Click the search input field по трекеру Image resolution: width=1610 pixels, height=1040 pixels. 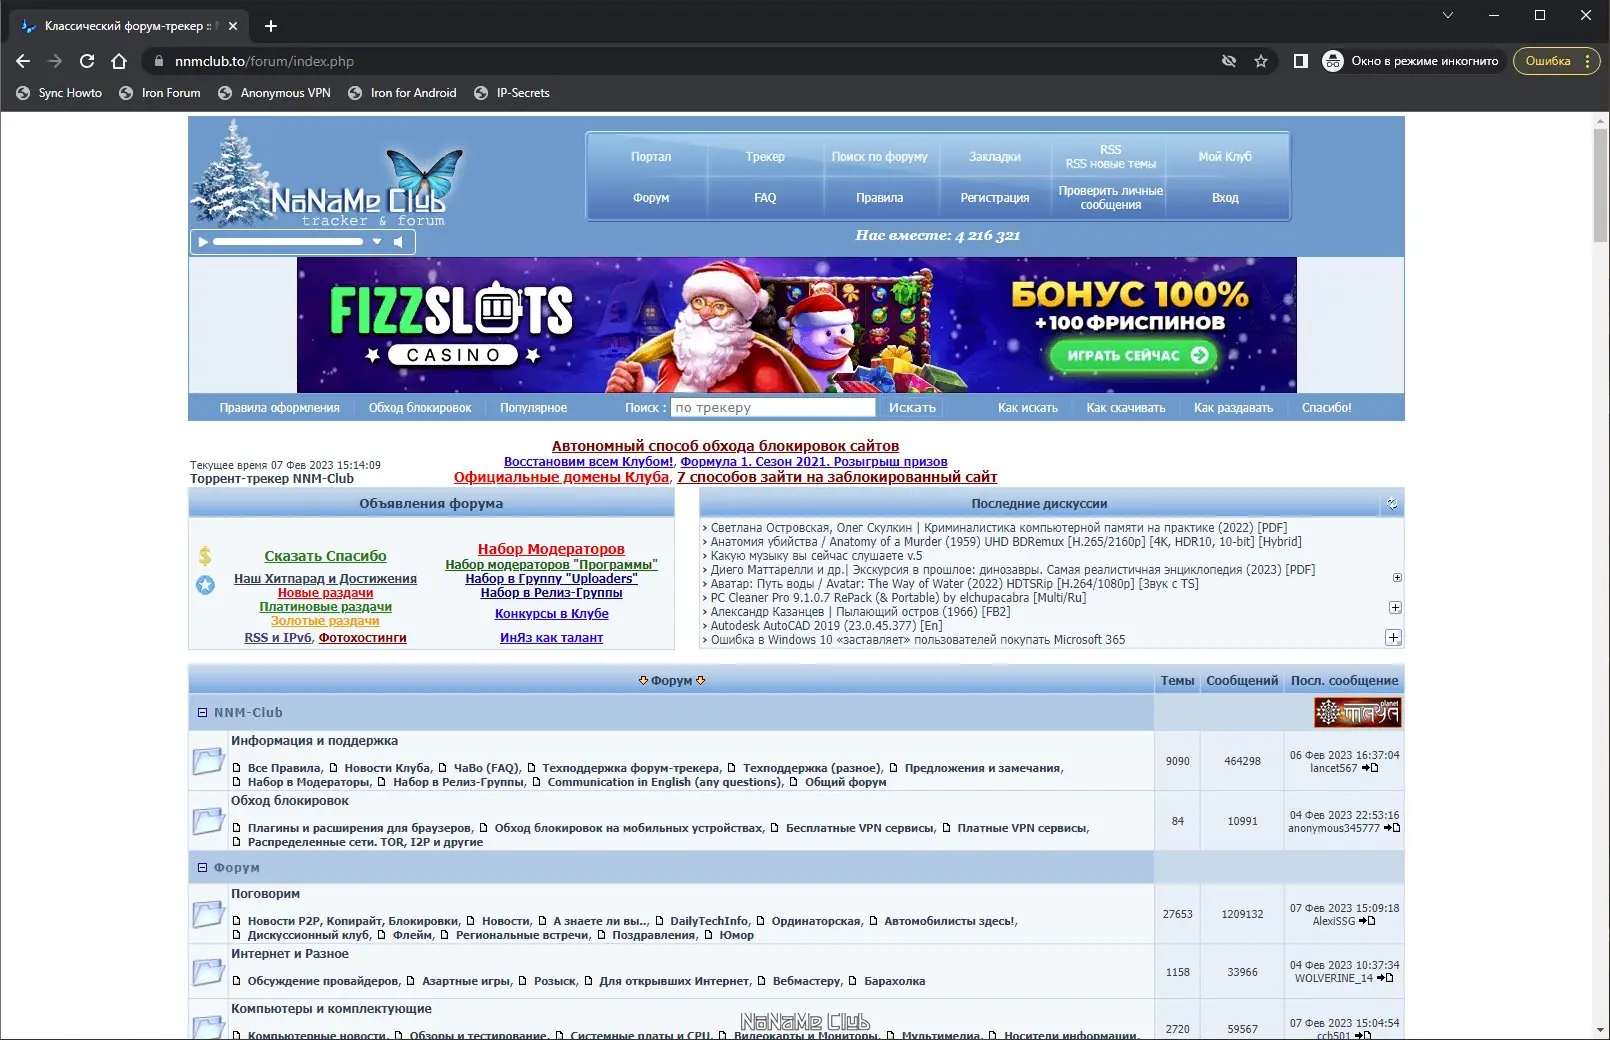[x=772, y=407]
